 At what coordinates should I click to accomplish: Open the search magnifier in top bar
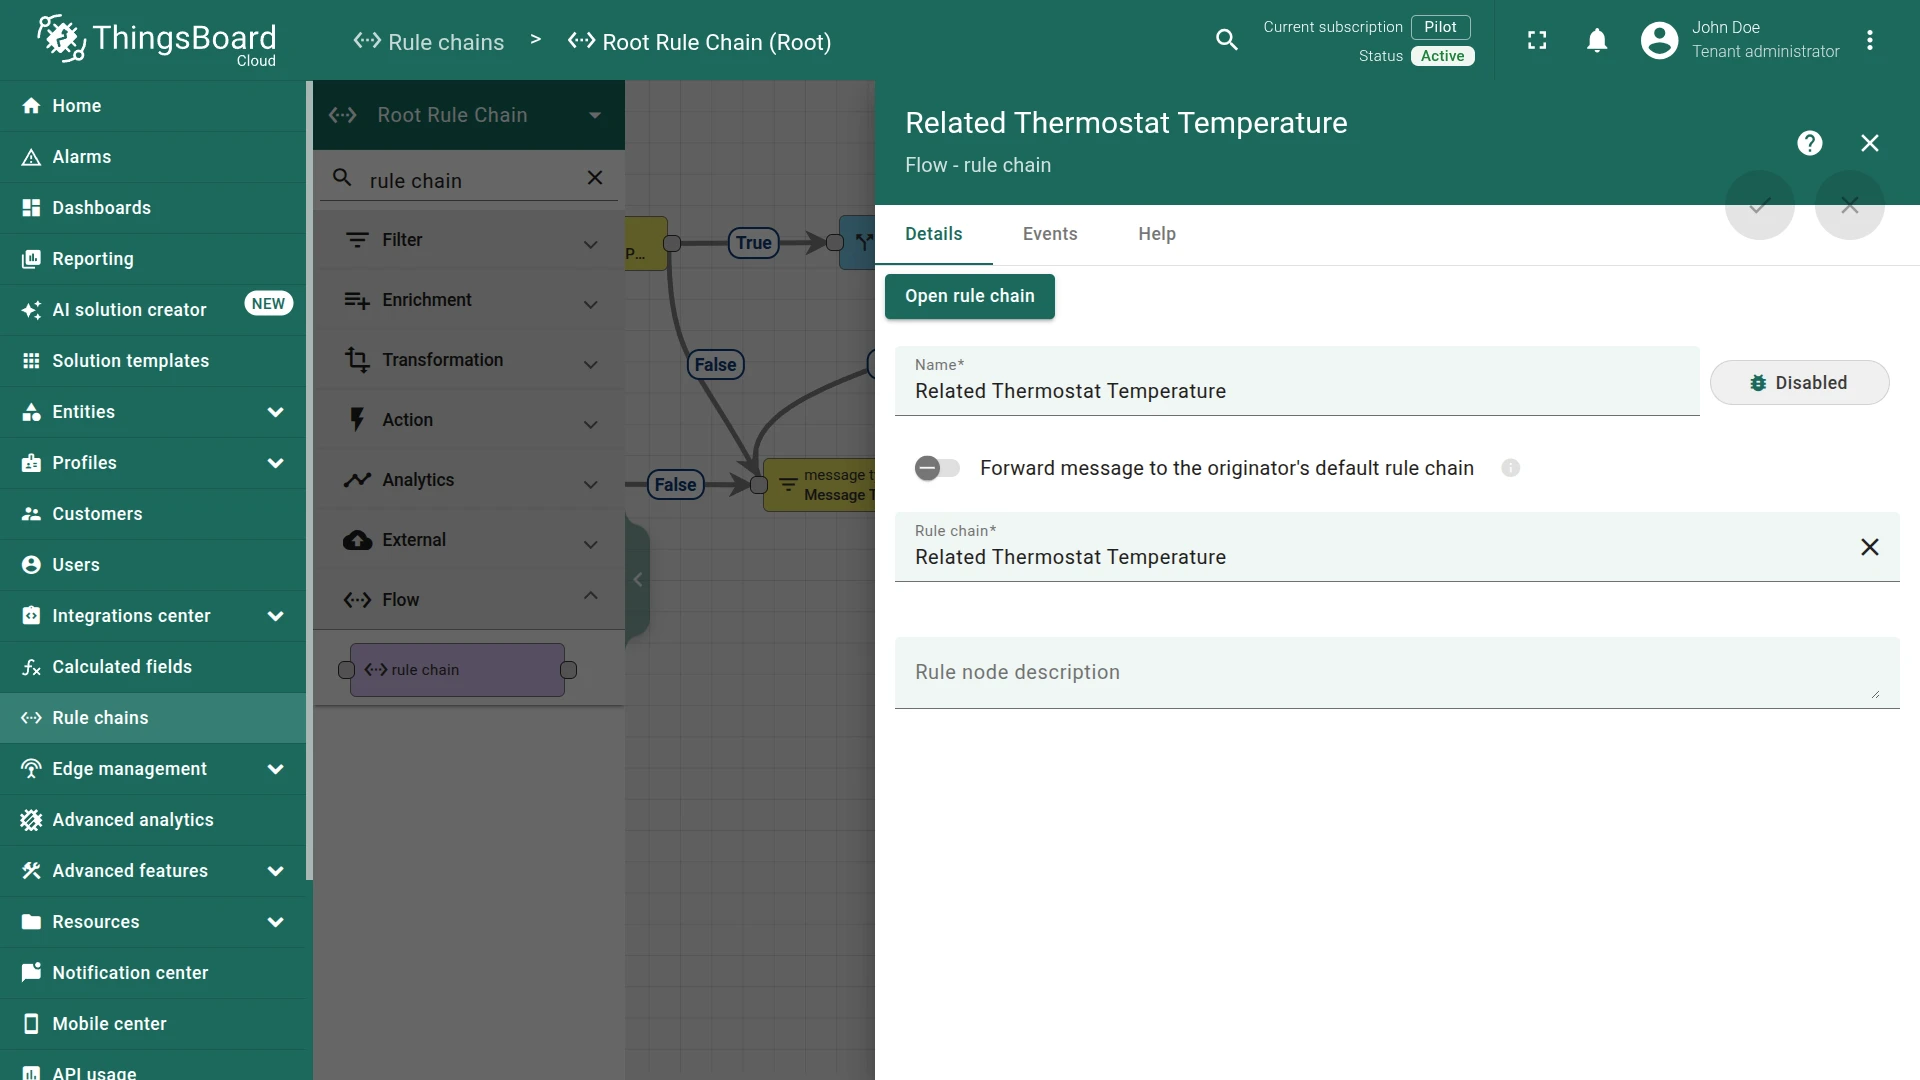(x=1227, y=40)
